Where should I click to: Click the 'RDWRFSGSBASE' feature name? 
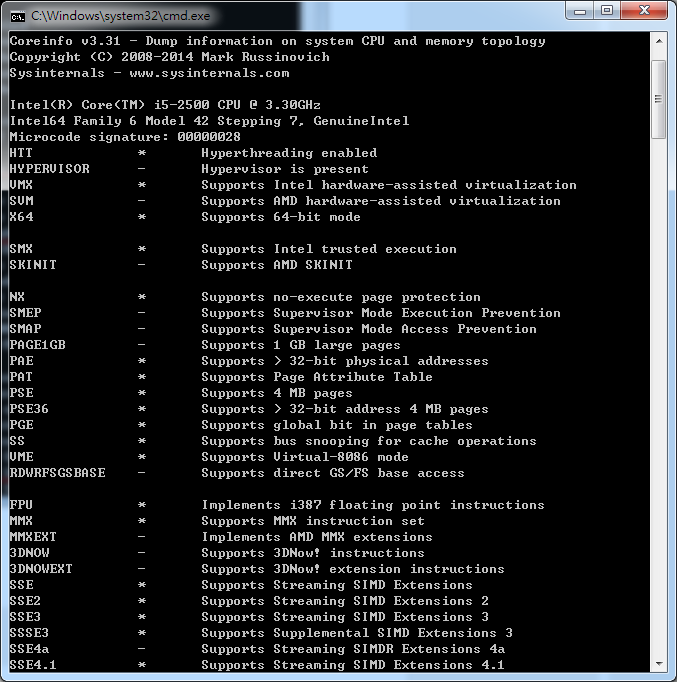pyautogui.click(x=57, y=473)
